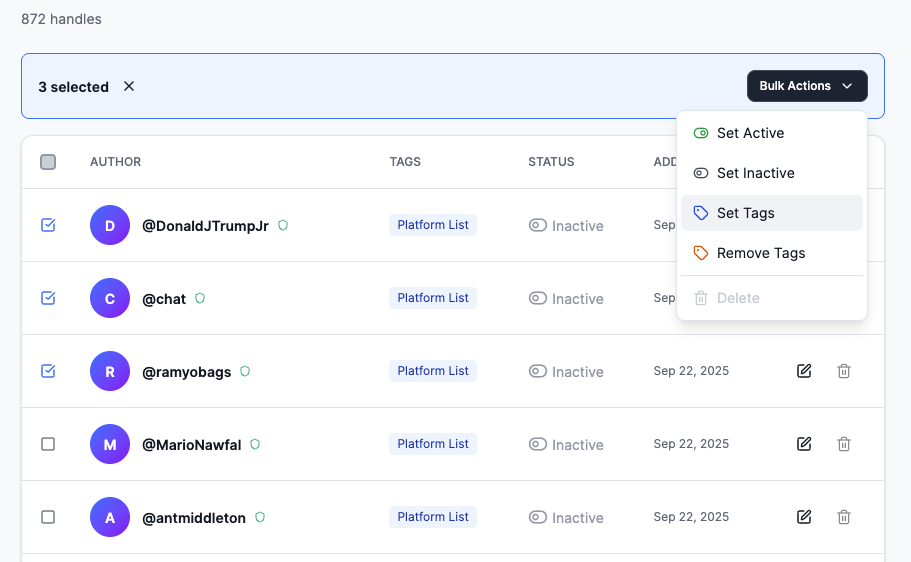The height and width of the screenshot is (562, 911).
Task: Click Platform List tag on @chat row
Action: click(x=433, y=298)
